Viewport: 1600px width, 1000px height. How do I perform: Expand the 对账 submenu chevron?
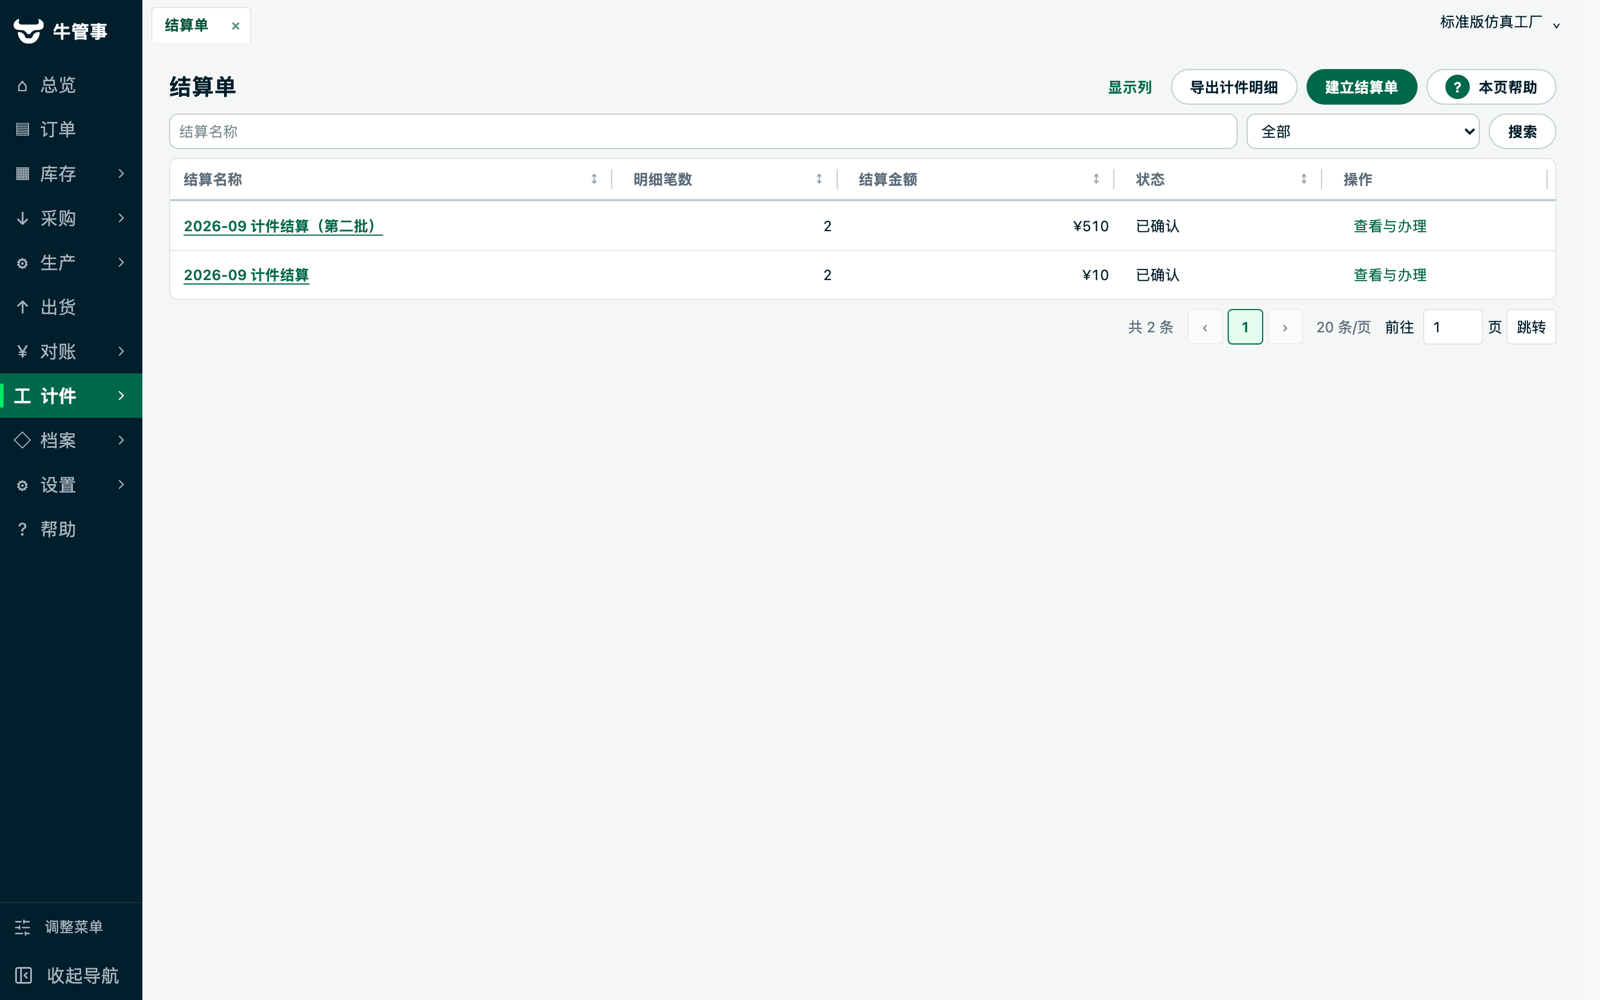pos(121,351)
